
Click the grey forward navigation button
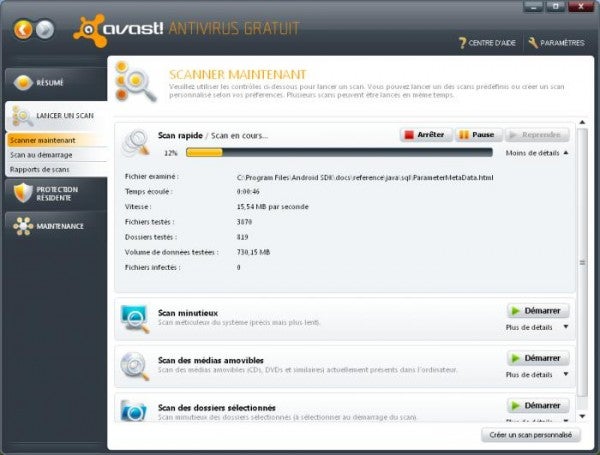pos(45,29)
